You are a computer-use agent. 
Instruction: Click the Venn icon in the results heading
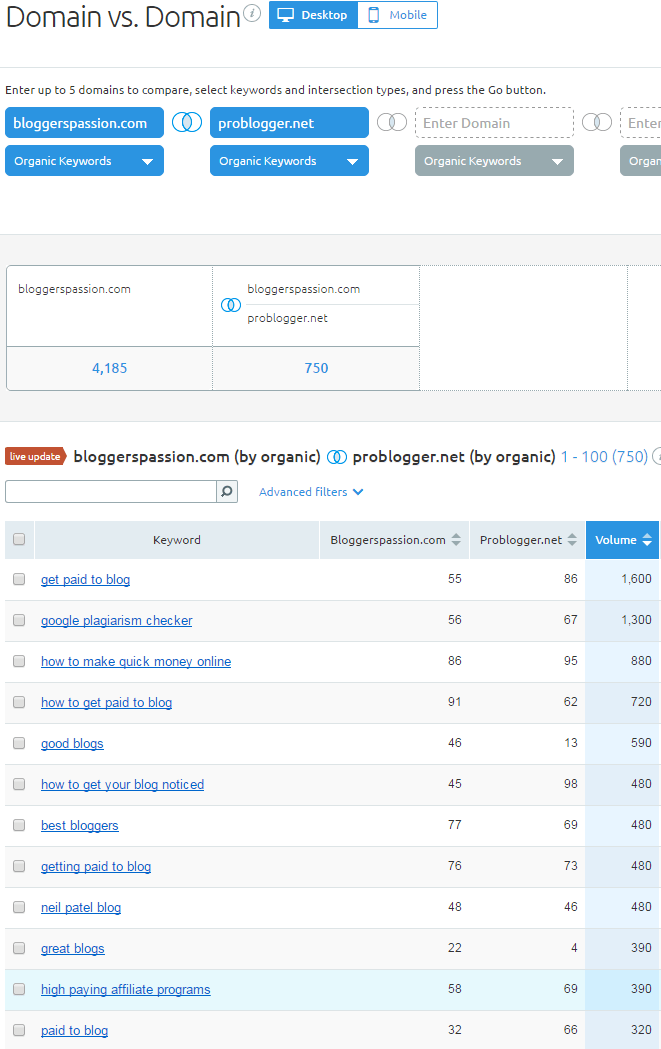click(x=337, y=457)
